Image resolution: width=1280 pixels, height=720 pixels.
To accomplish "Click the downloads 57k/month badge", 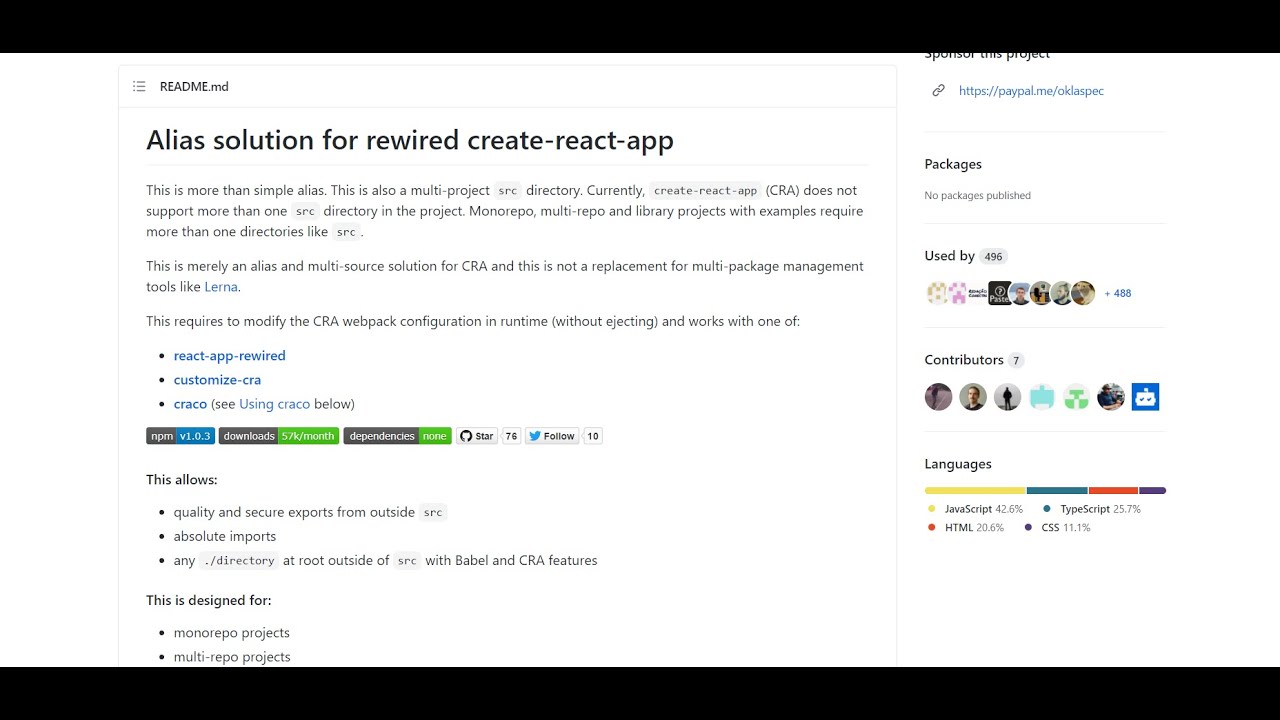I will pos(279,436).
